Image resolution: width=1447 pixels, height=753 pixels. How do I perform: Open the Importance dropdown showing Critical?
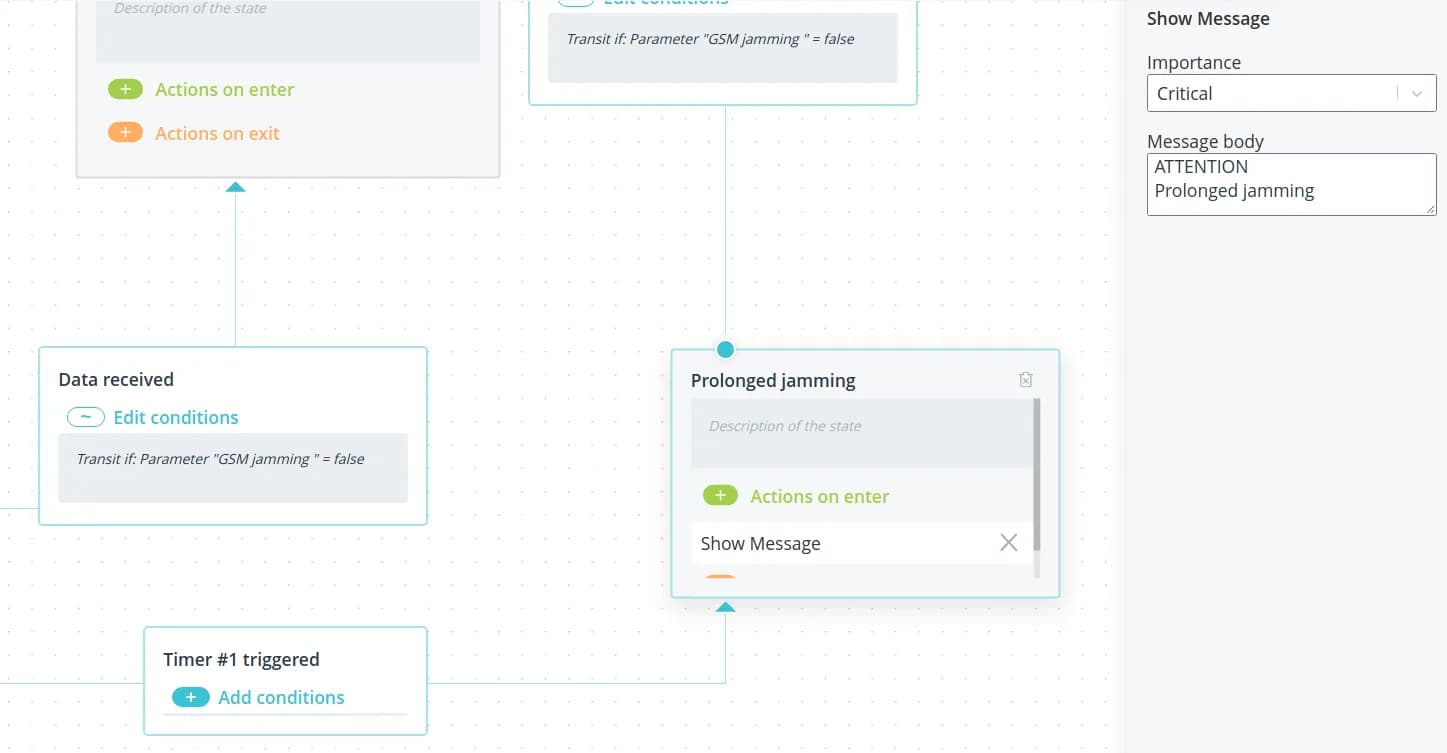coord(1270,94)
